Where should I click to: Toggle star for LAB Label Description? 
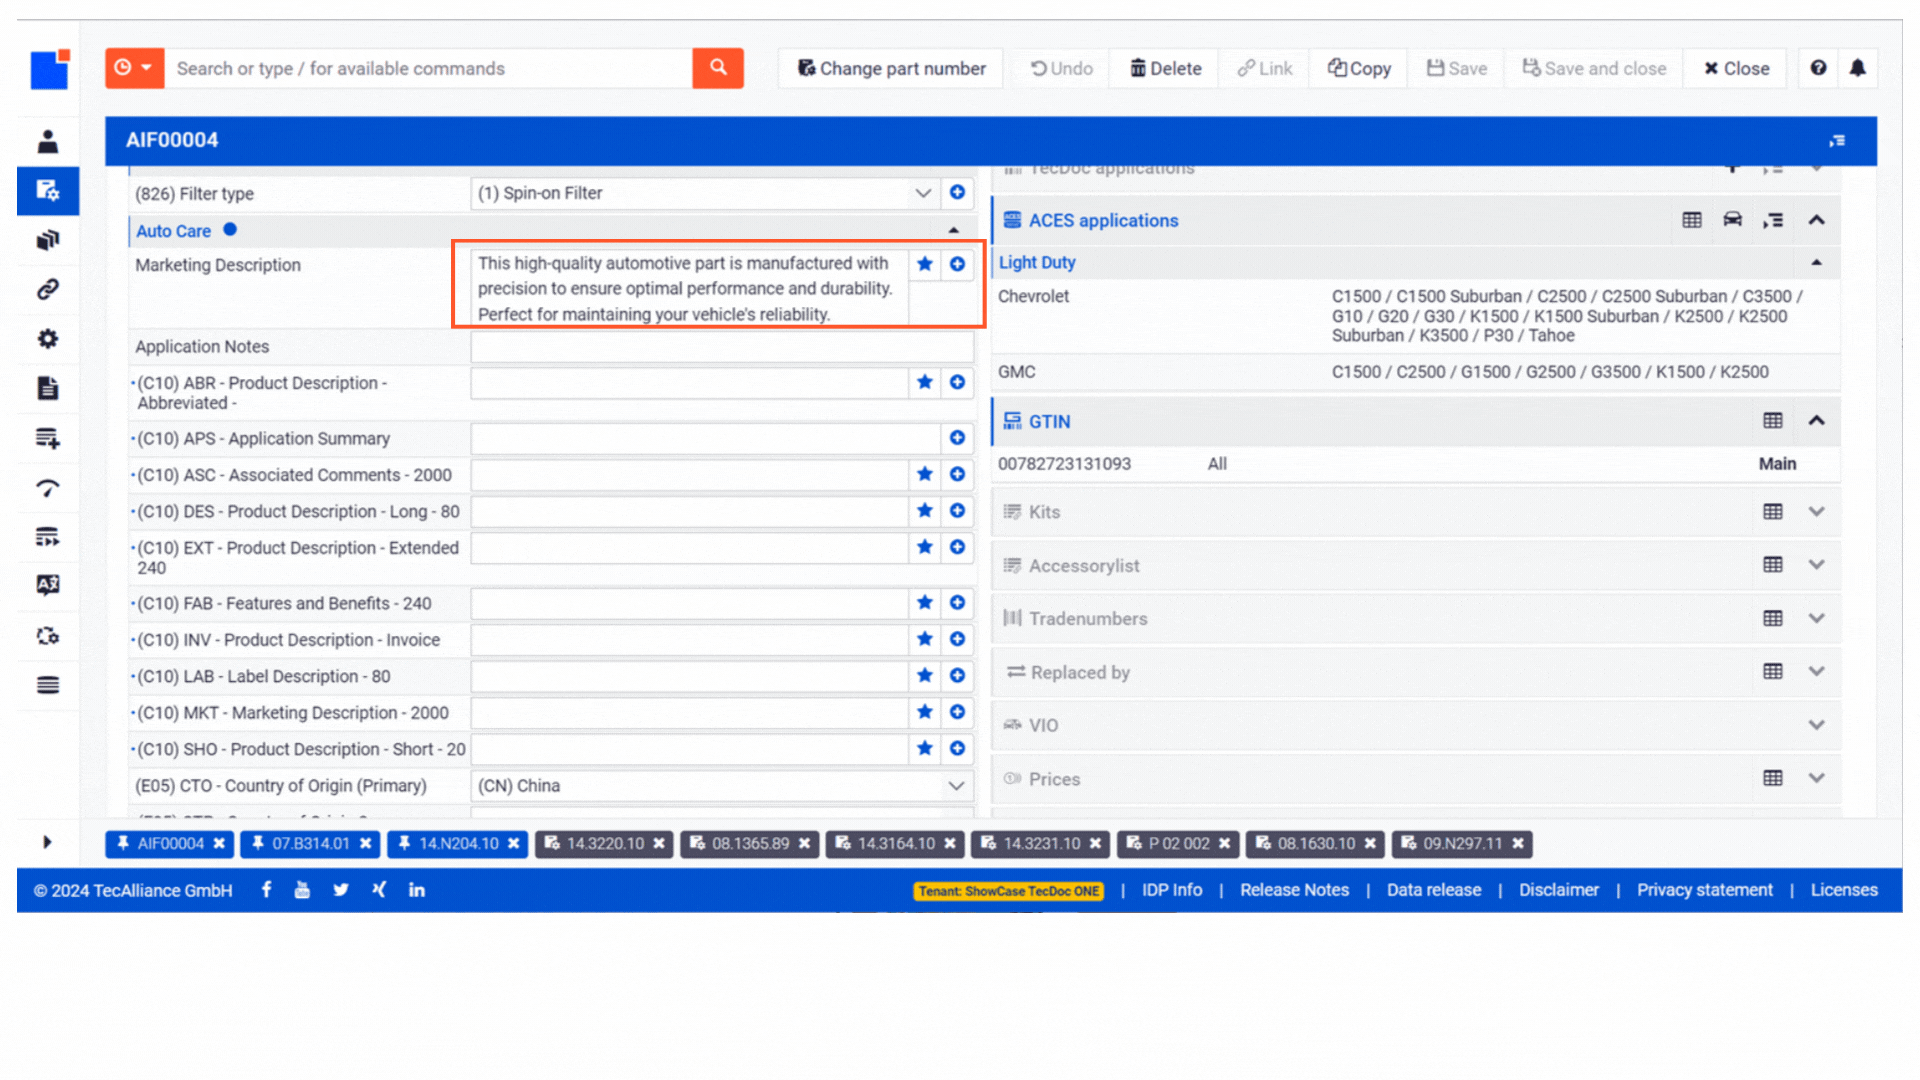coord(924,676)
